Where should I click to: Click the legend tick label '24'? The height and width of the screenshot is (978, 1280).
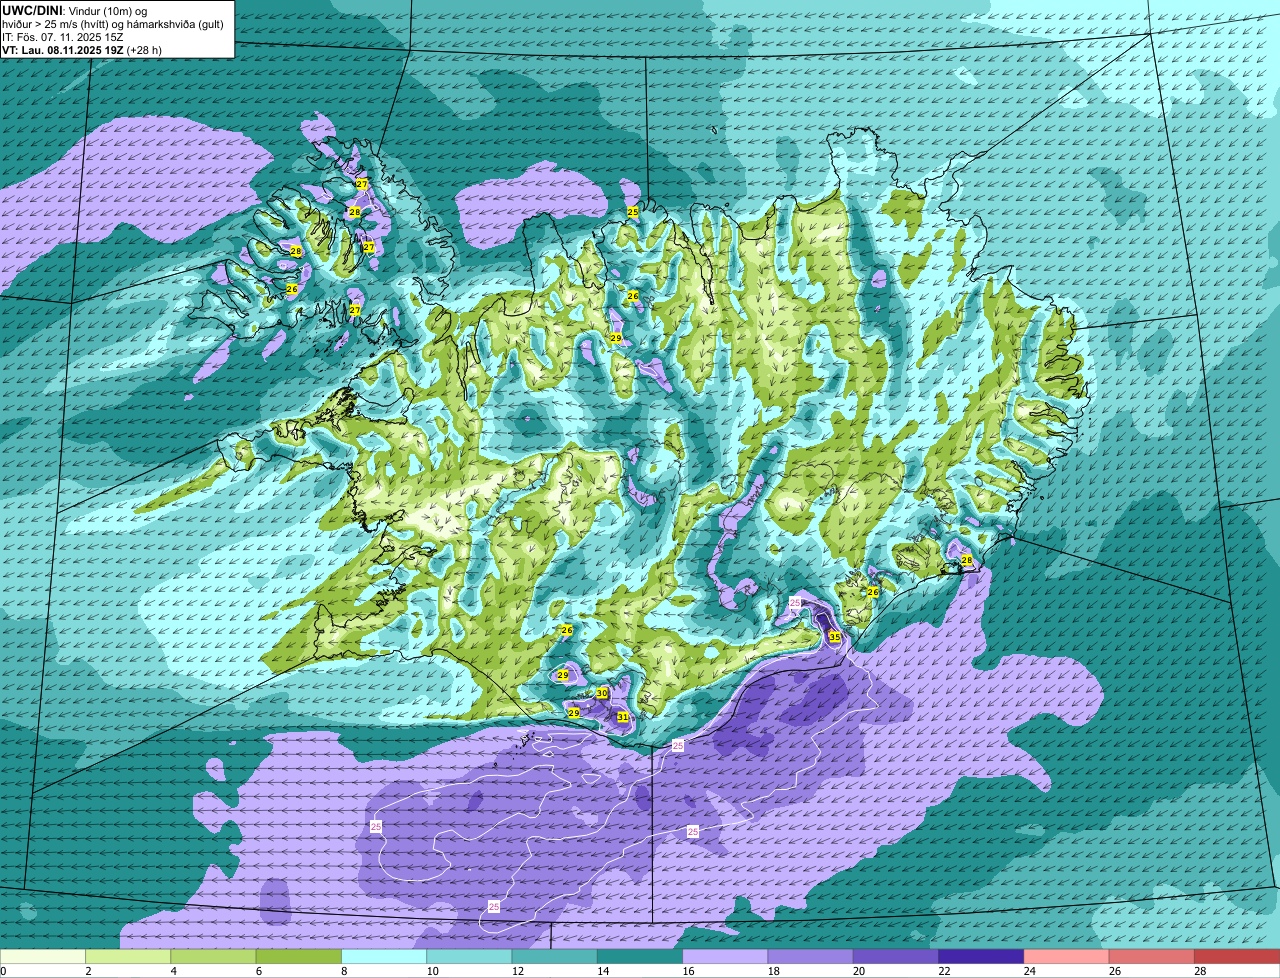pos(1028,971)
